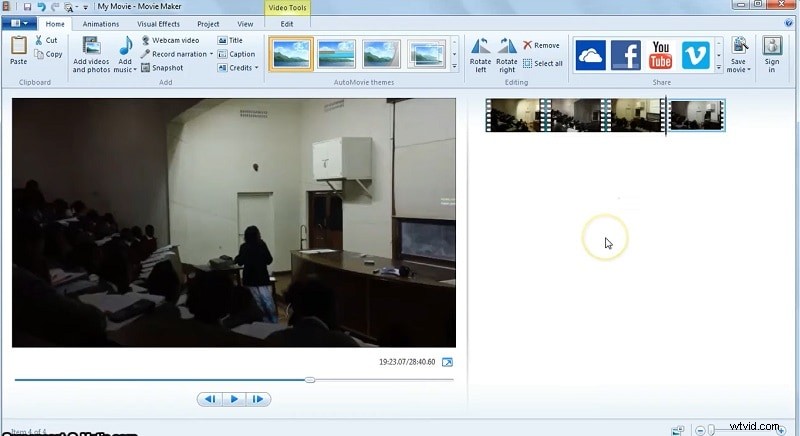The width and height of the screenshot is (800, 436).
Task: Select all clips in storyboard
Action: (543, 63)
